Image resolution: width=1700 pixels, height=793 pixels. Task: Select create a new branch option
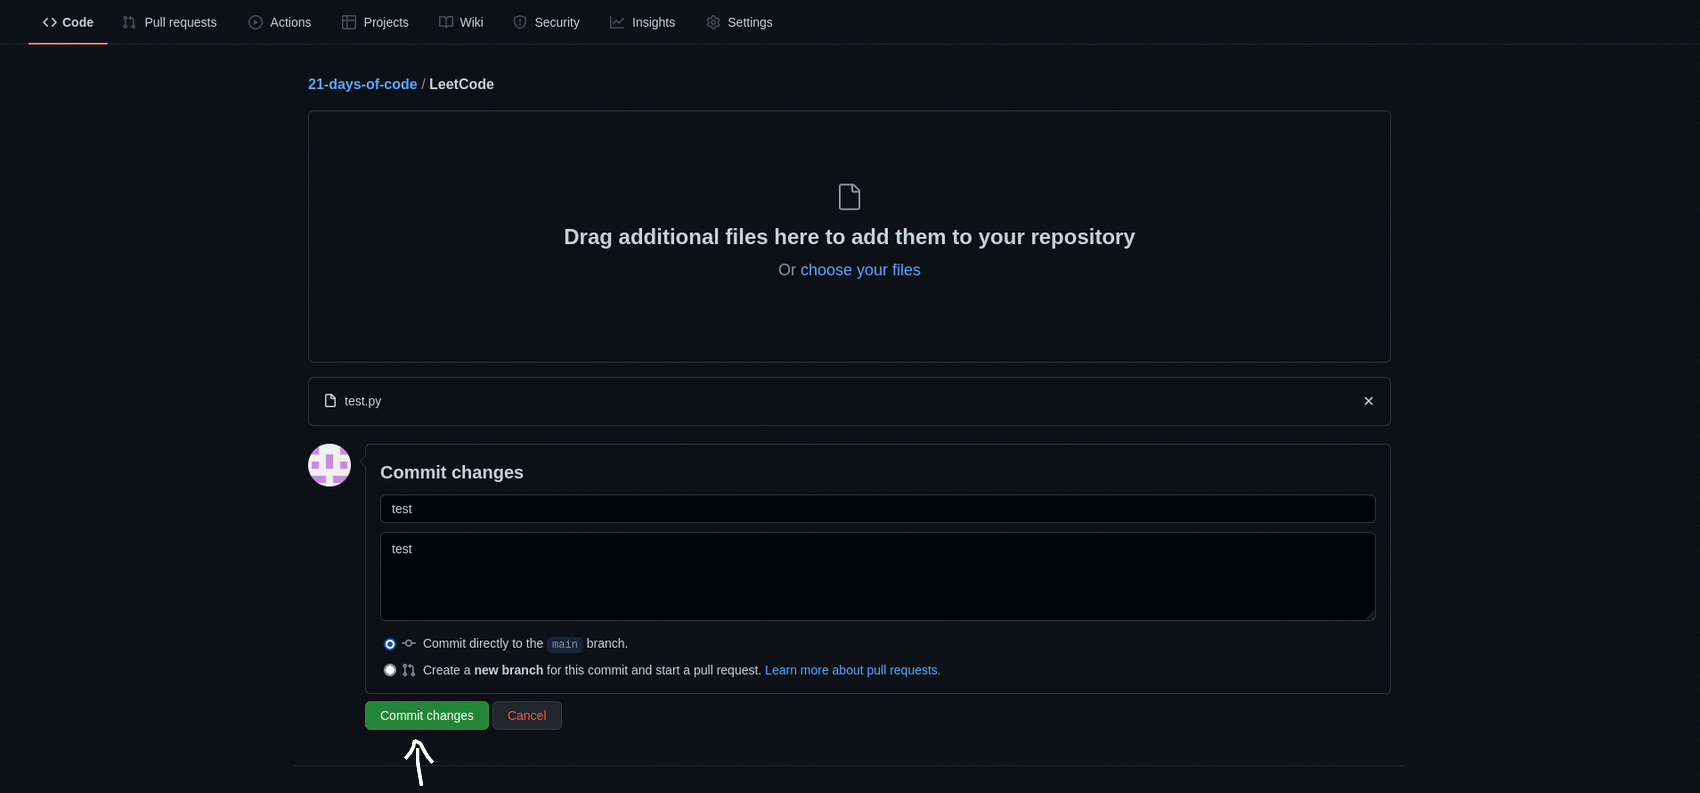(x=390, y=670)
